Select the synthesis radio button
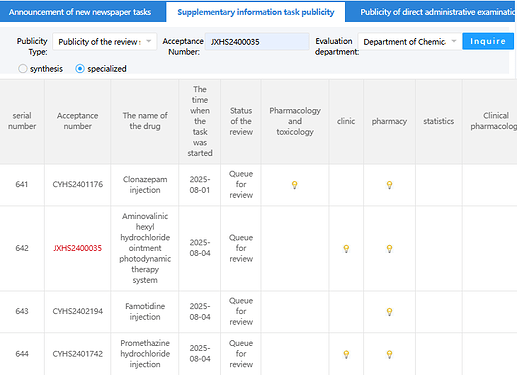Viewport: 517px width, 375px height. tap(23, 69)
